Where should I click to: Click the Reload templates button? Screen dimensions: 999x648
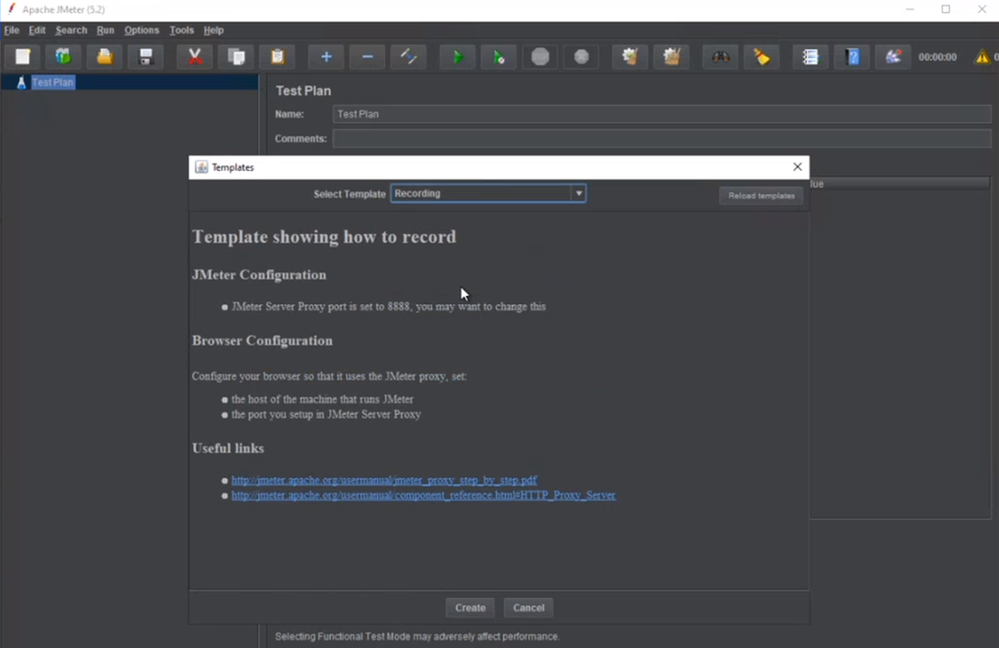tap(761, 196)
